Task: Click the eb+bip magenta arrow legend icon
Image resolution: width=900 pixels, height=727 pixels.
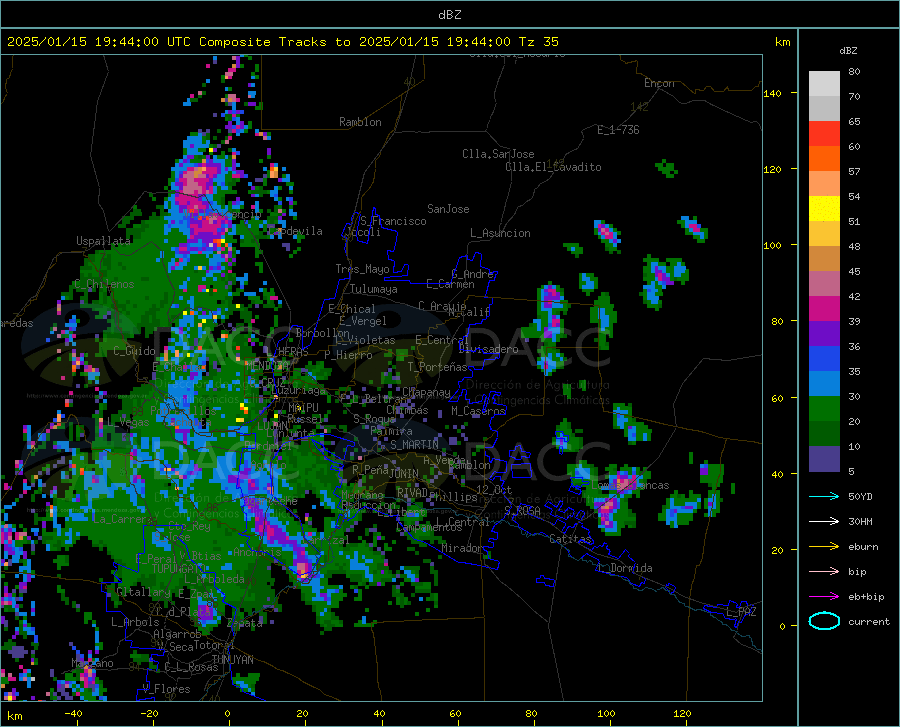Action: pos(824,597)
